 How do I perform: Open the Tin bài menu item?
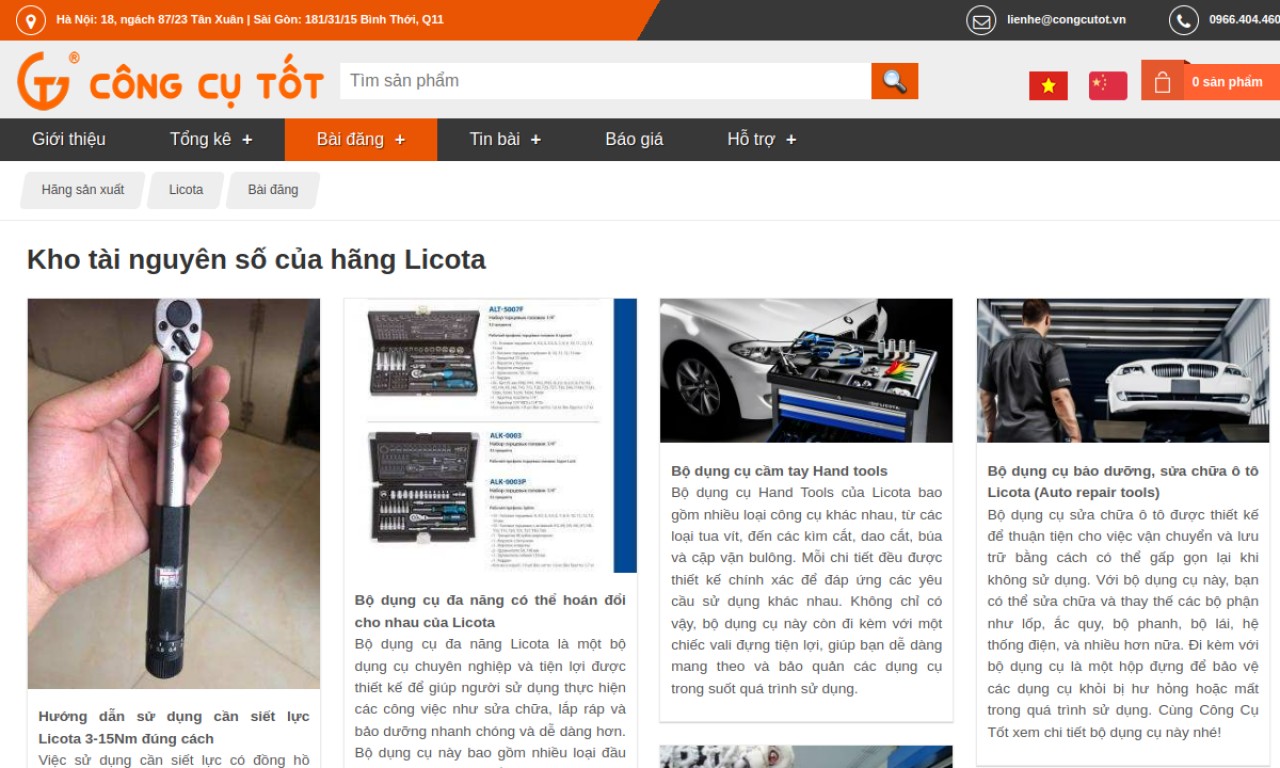tap(495, 139)
